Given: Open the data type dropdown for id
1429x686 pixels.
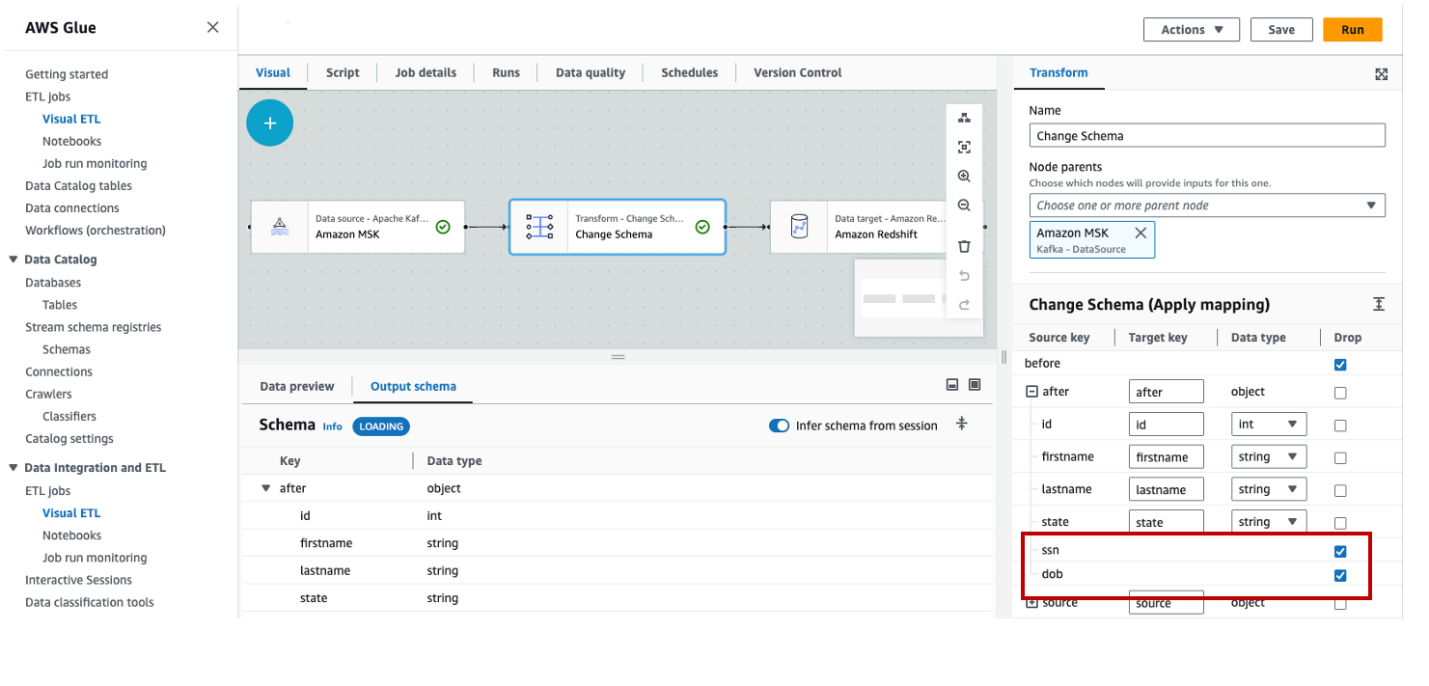Looking at the screenshot, I should pyautogui.click(x=1269, y=424).
